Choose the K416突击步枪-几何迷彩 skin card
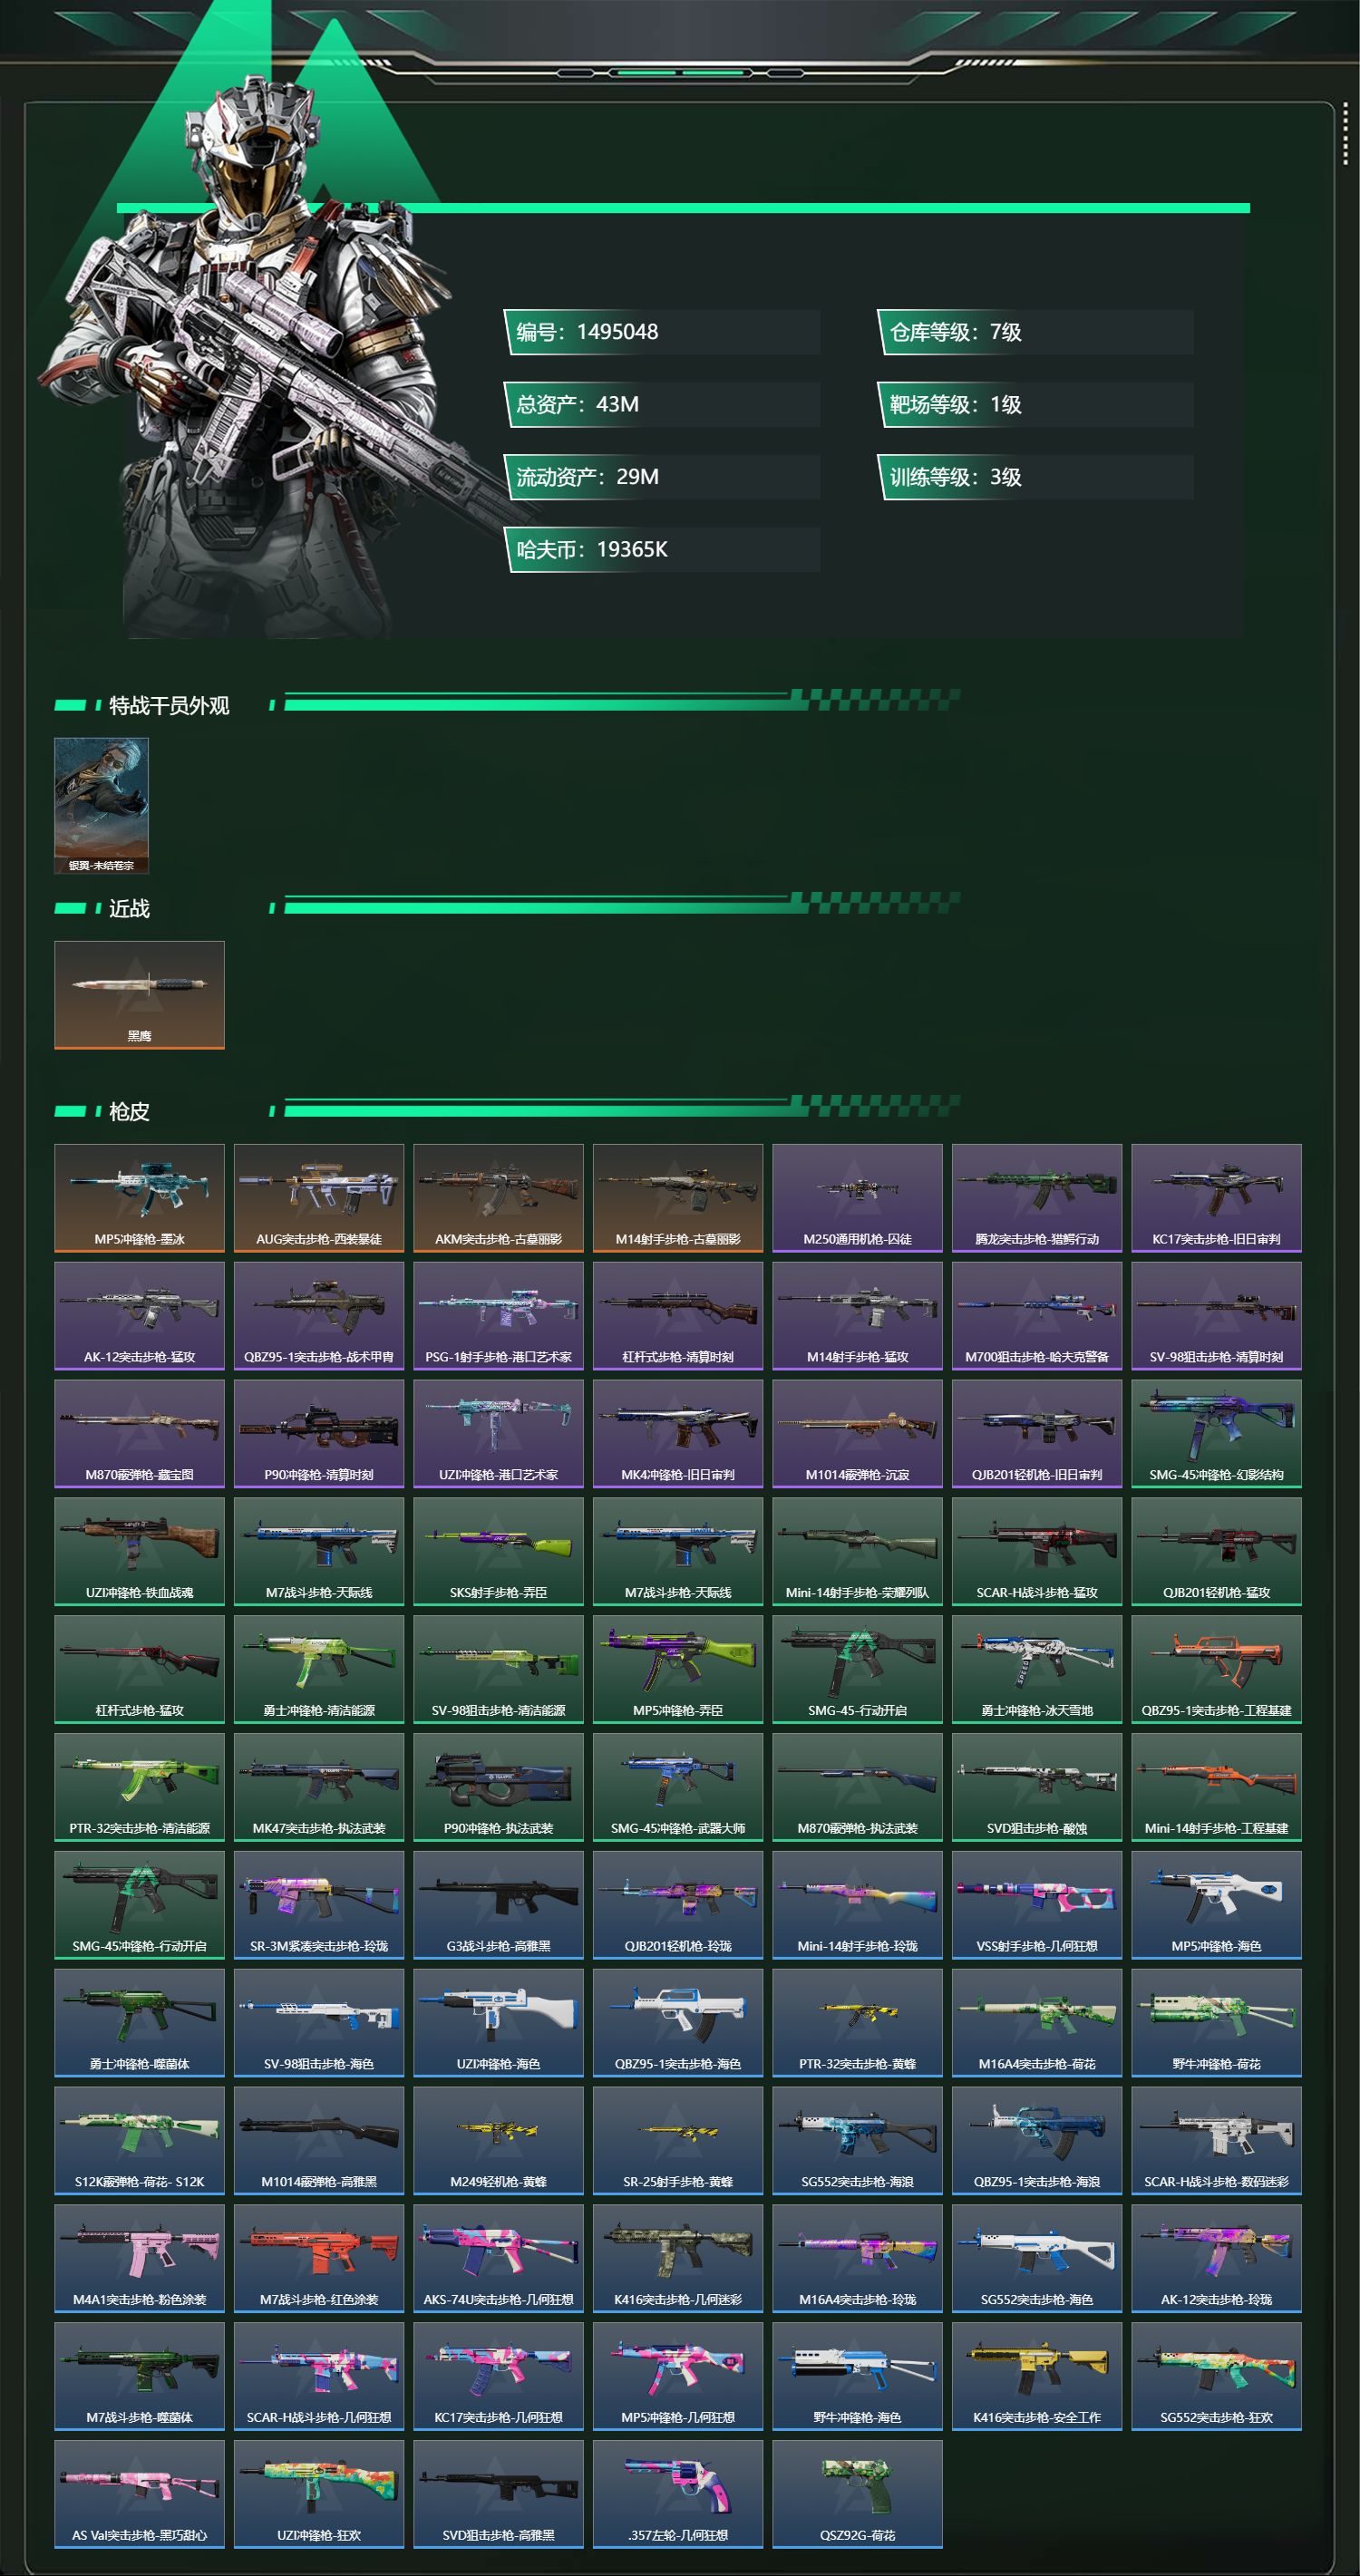This screenshot has height=2576, width=1360. tap(678, 2258)
